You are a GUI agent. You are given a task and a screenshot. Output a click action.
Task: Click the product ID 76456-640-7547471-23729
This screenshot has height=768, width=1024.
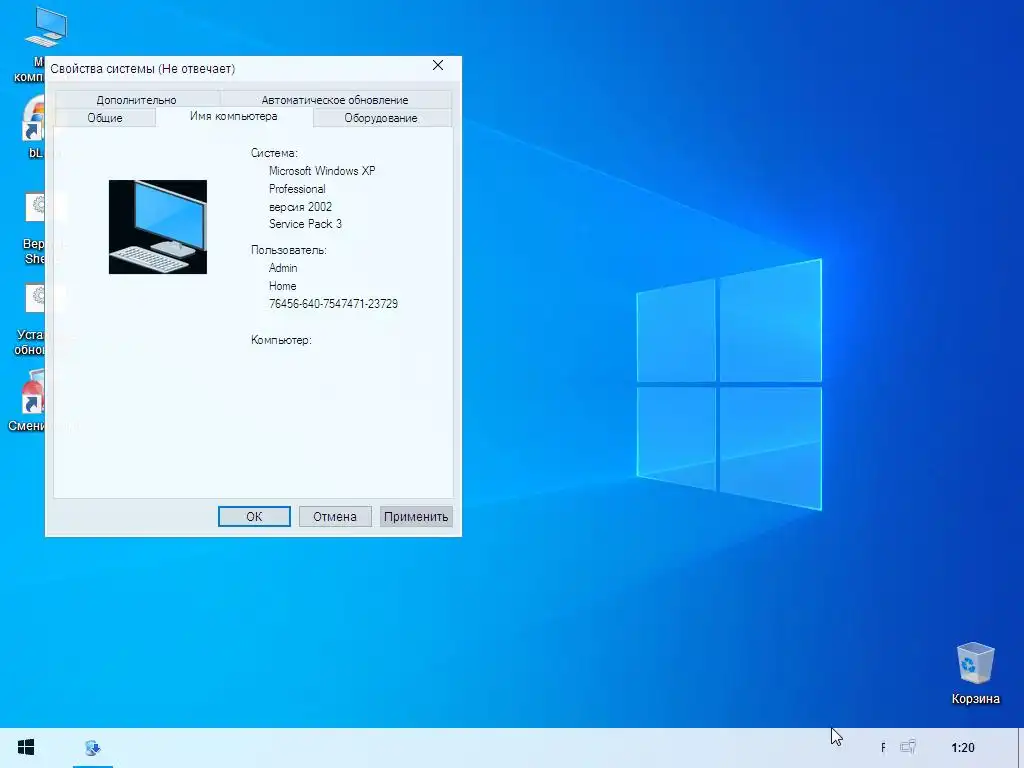[x=333, y=304]
